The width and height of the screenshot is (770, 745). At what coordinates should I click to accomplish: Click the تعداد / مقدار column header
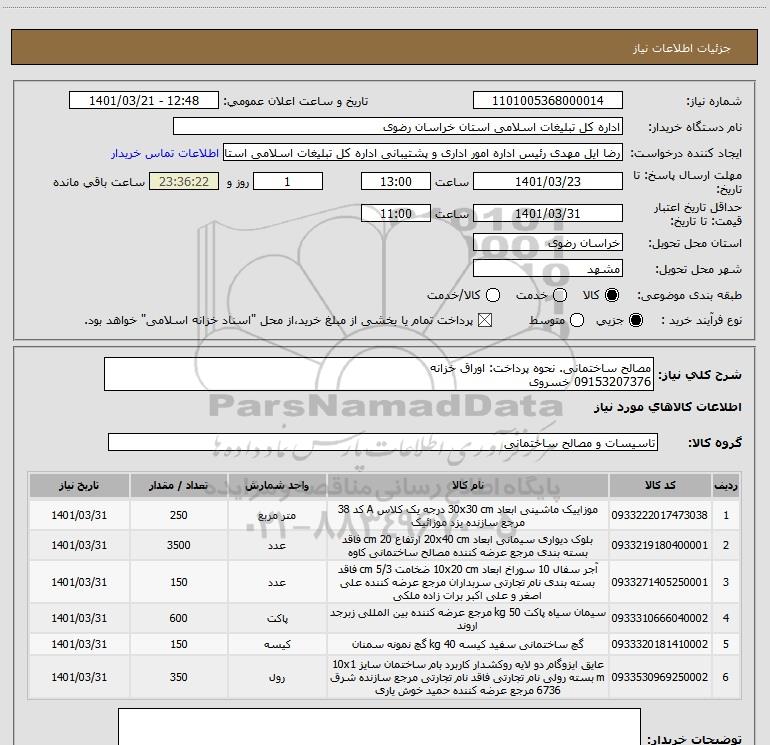tap(178, 486)
